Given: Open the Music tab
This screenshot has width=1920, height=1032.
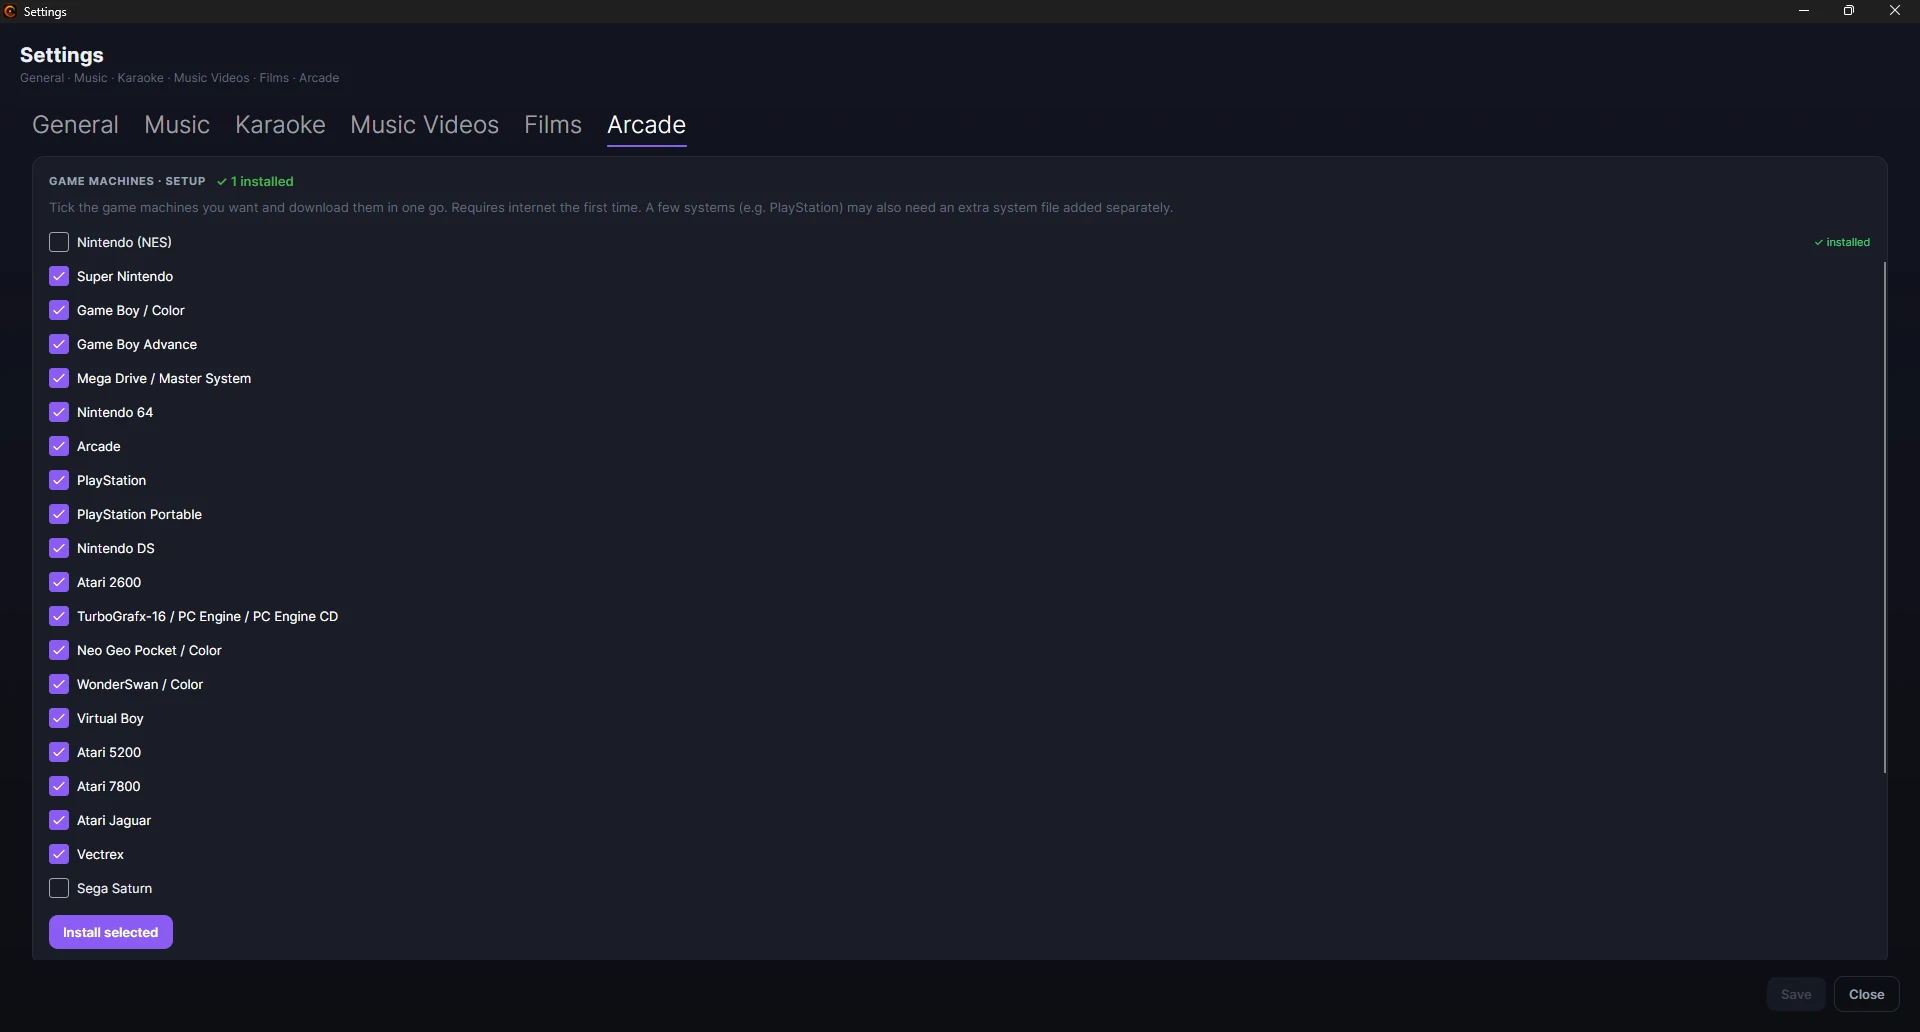Looking at the screenshot, I should coord(177,125).
